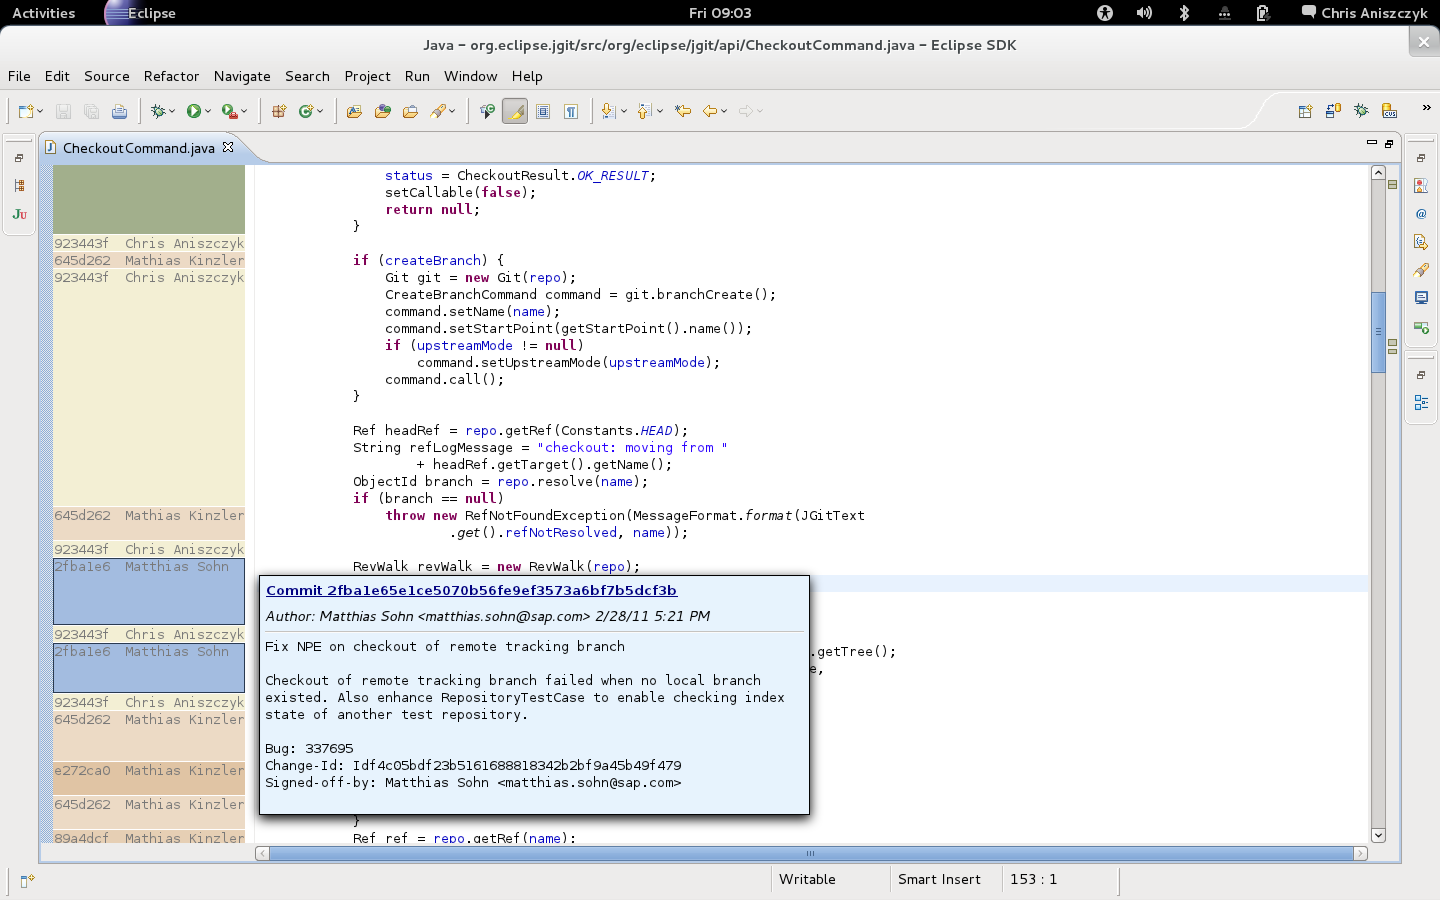Click the New file wizard icon
This screenshot has width=1440, height=900.
point(26,111)
